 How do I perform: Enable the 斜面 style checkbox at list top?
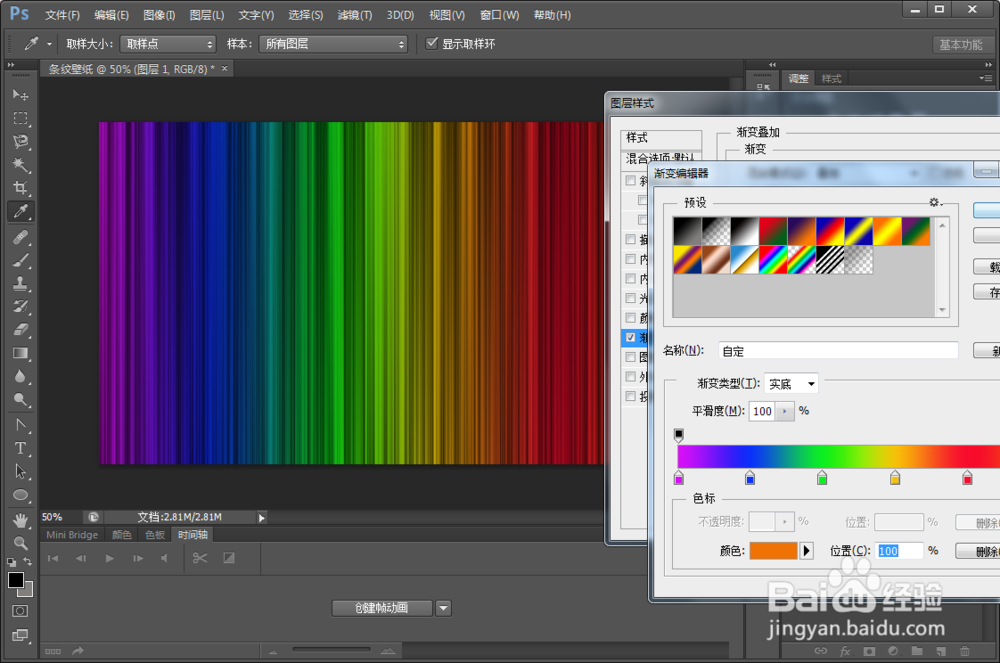tap(631, 180)
